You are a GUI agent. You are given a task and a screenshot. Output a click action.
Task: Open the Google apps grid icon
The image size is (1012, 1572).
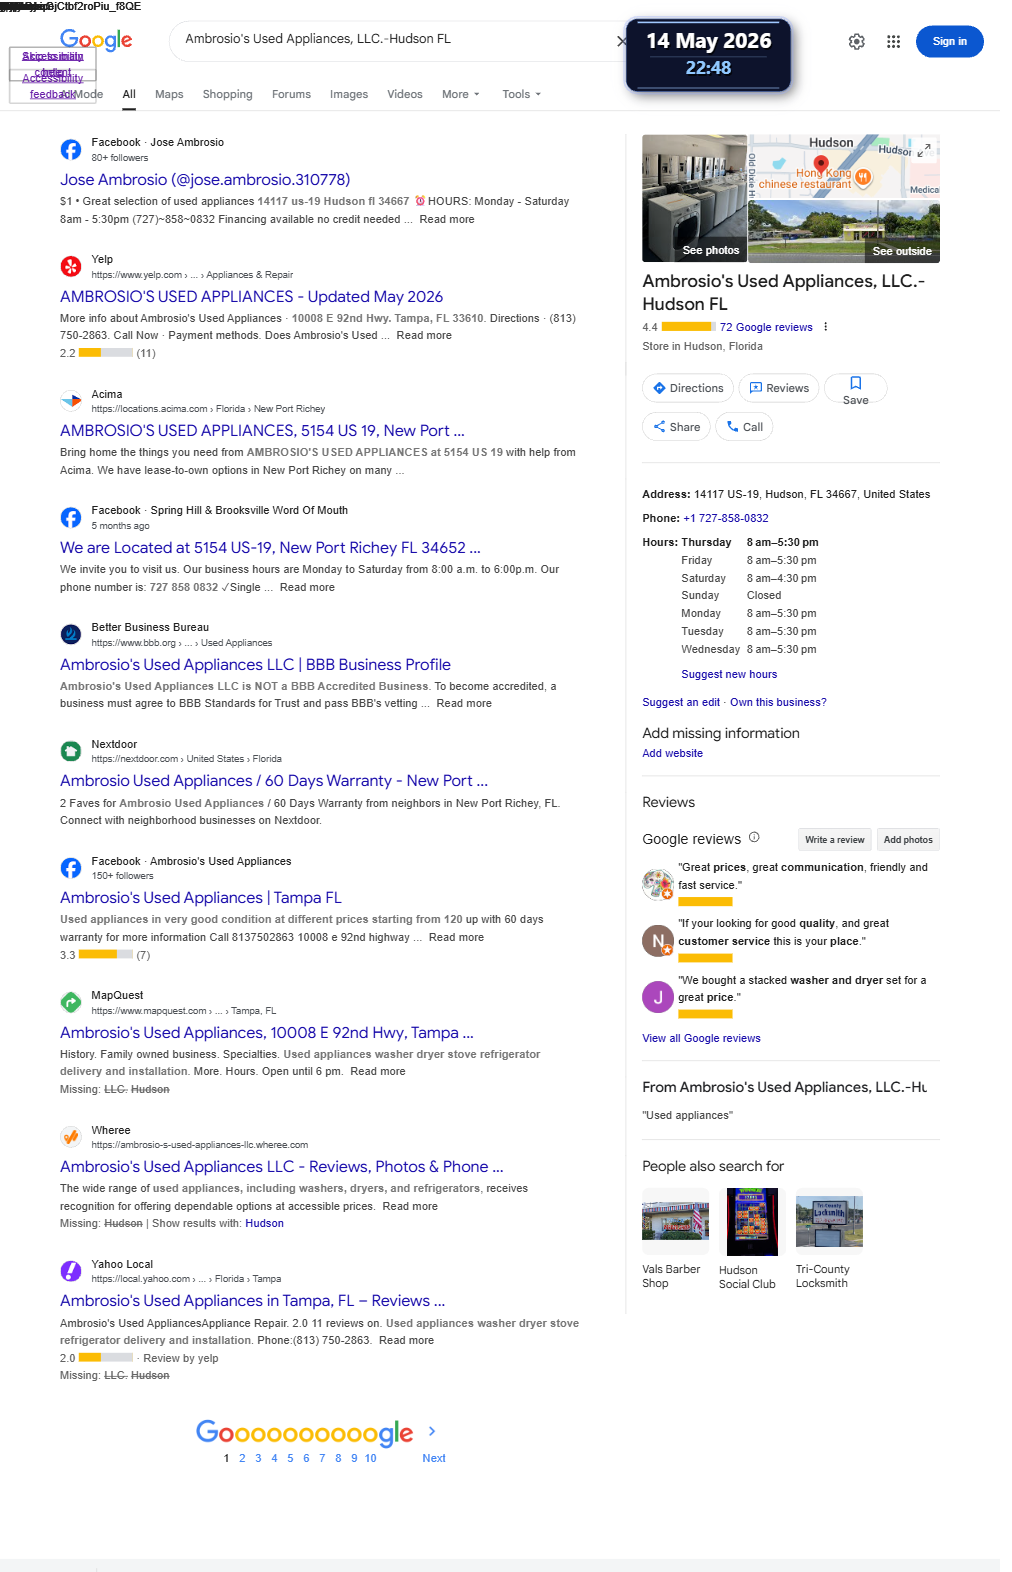point(893,42)
